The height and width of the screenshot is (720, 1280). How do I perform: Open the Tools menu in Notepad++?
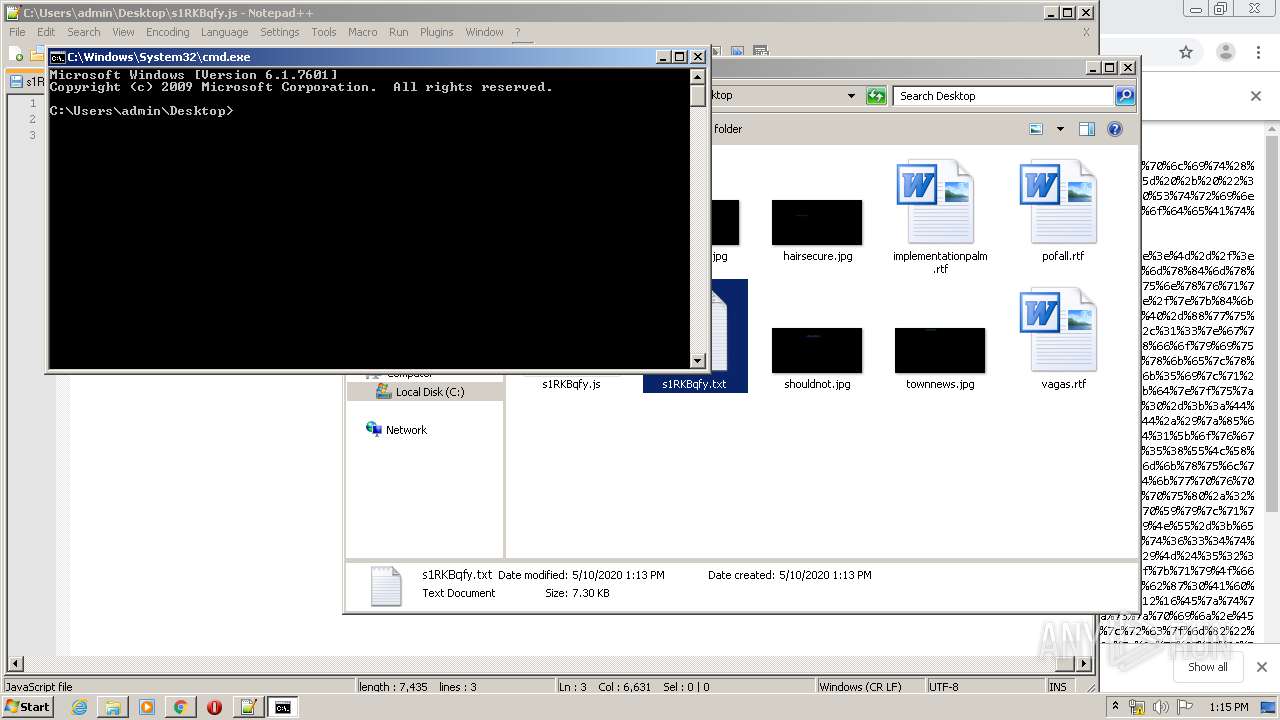click(x=324, y=32)
